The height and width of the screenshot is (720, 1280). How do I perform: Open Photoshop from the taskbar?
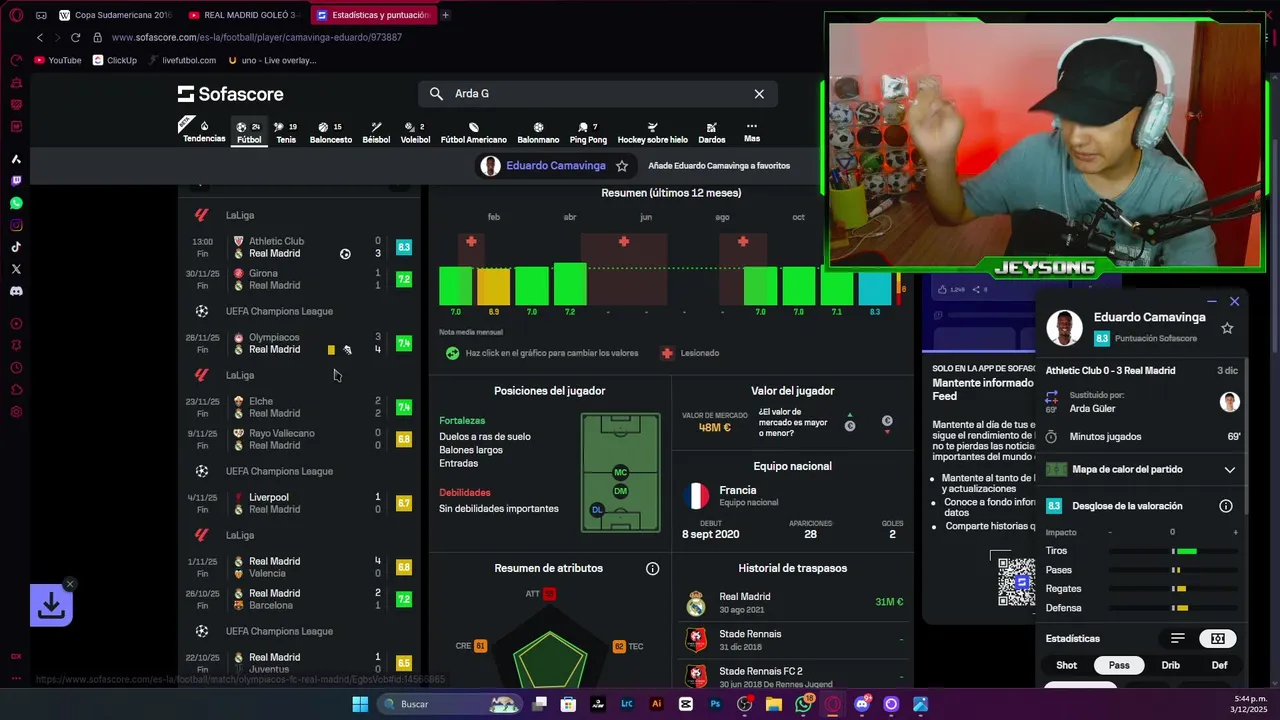pyautogui.click(x=715, y=704)
